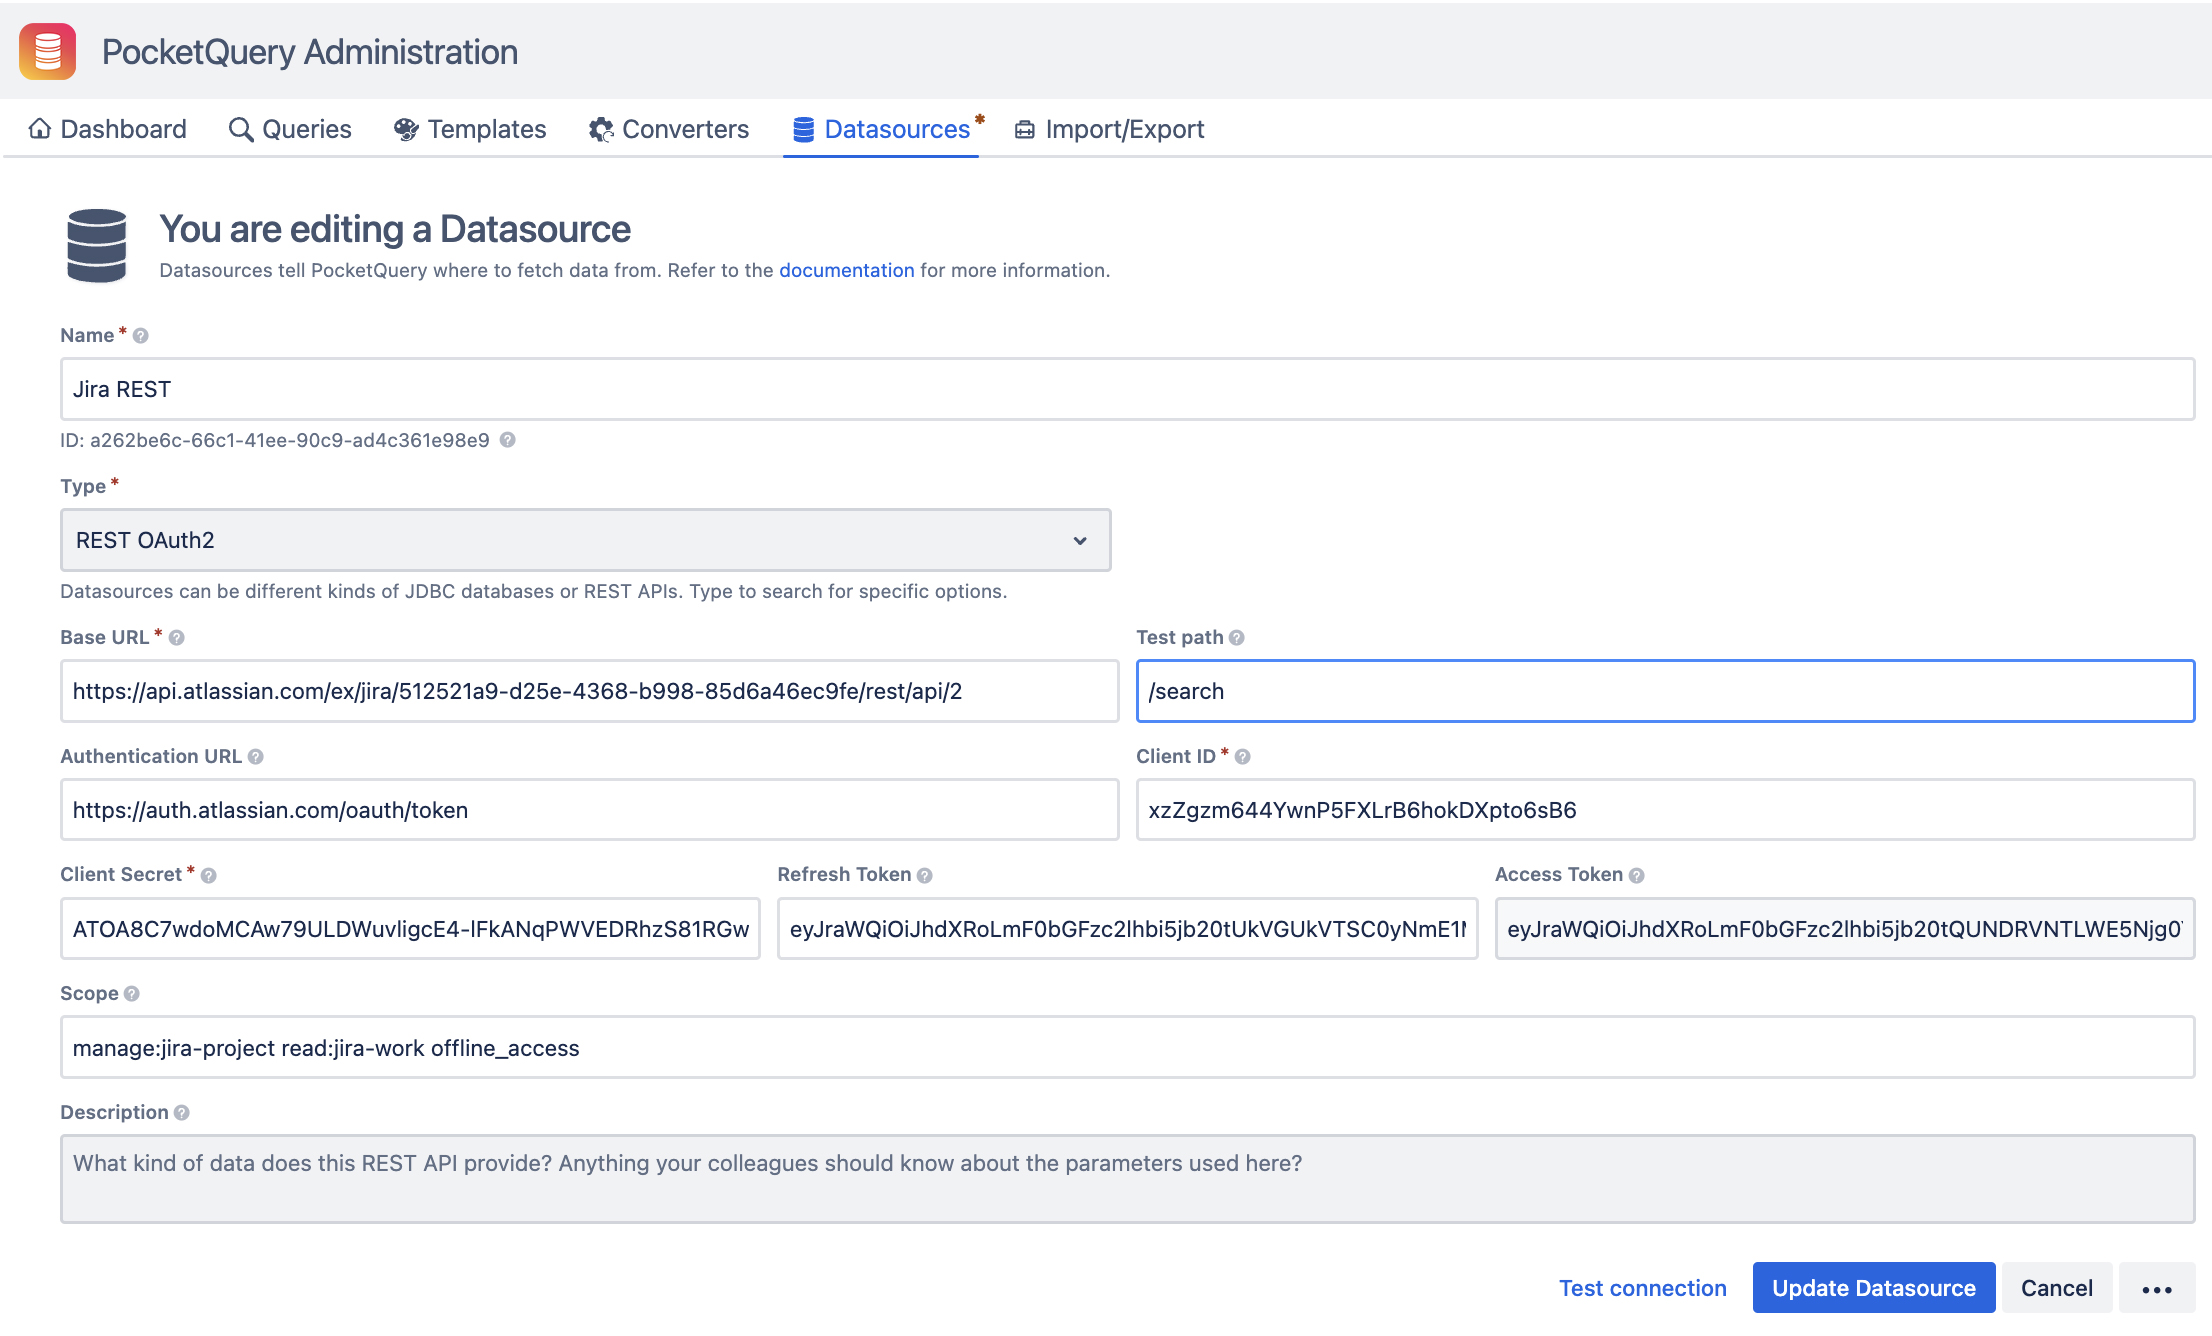Click the help icon next to Scope
Viewport: 2212px width, 1336px height.
pyautogui.click(x=131, y=993)
